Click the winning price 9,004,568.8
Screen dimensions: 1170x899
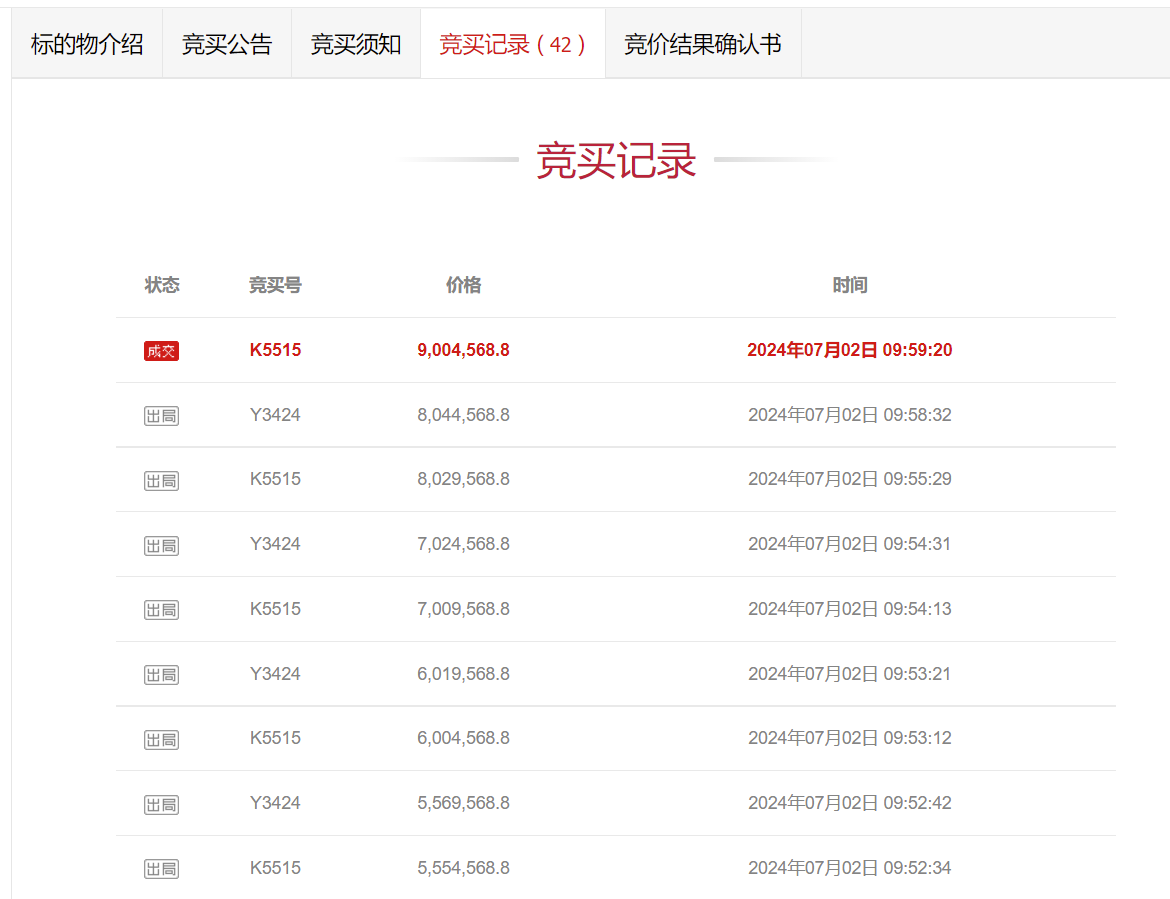(463, 350)
